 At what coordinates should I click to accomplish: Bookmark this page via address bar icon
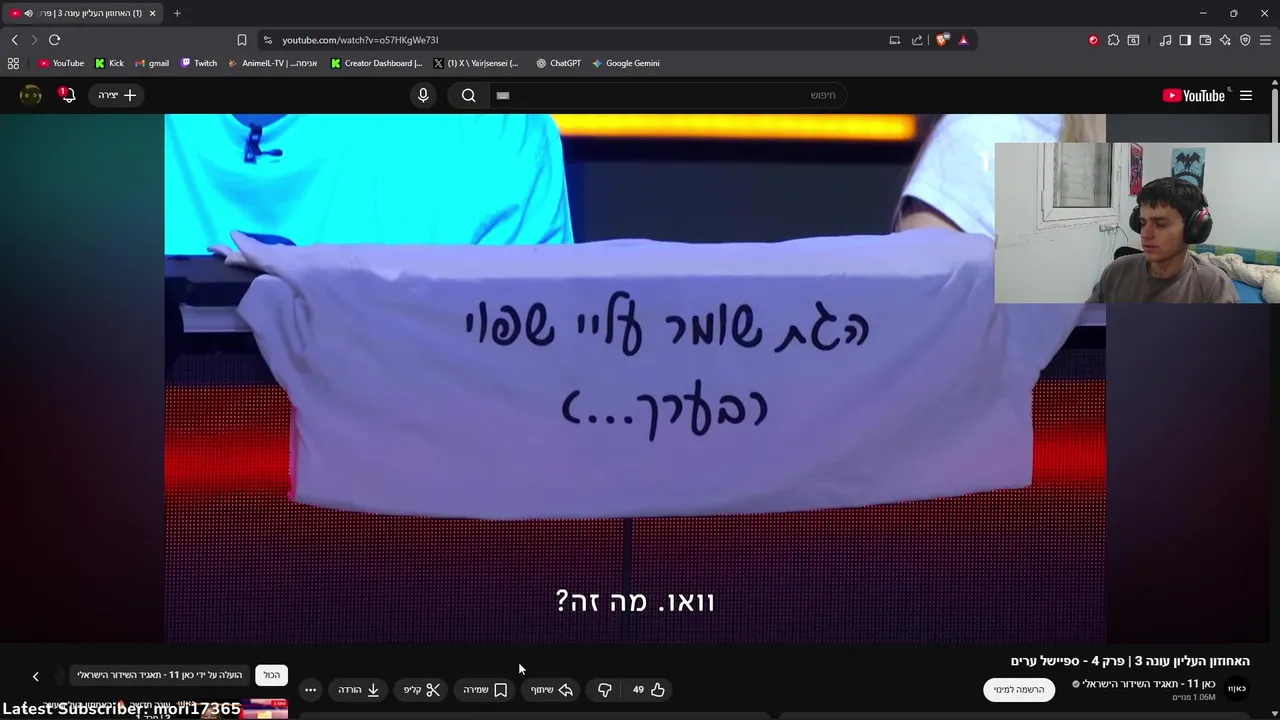[241, 40]
